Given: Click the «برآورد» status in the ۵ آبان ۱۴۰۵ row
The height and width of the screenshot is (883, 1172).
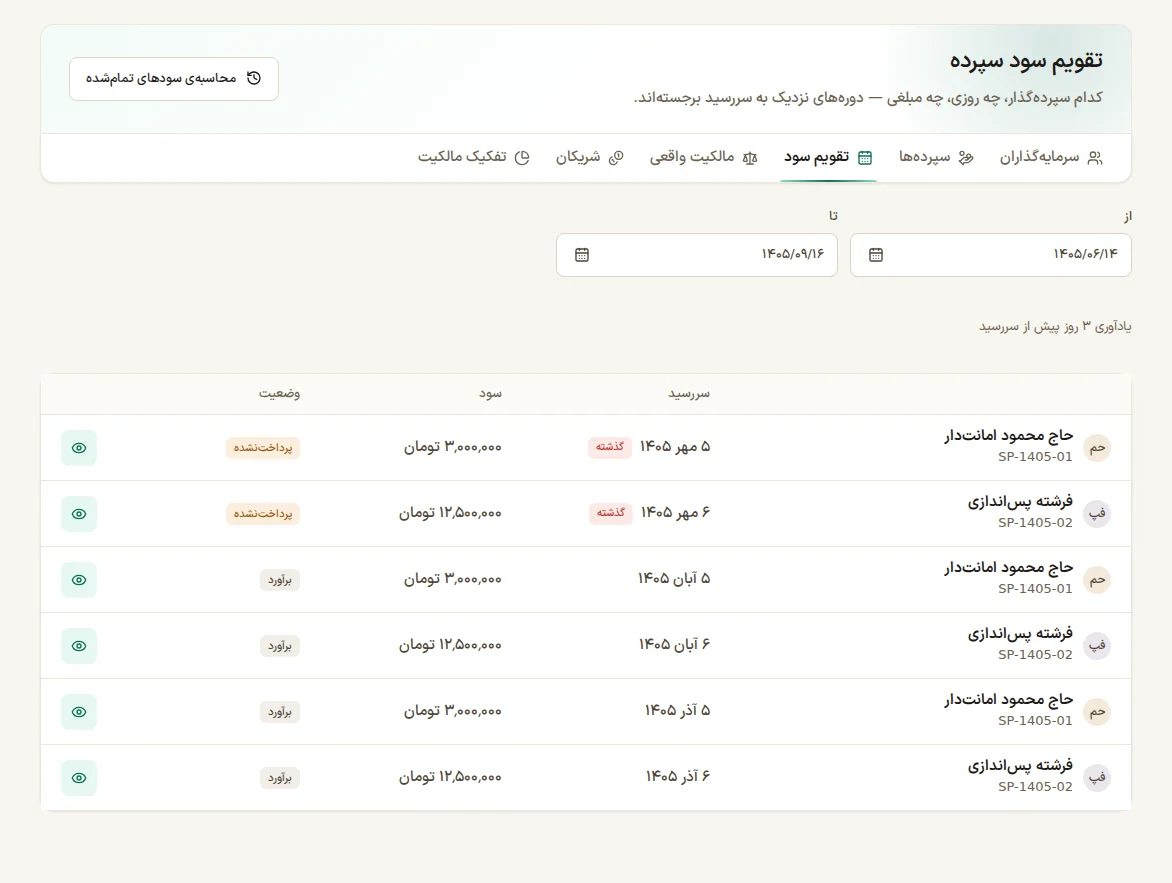Looking at the screenshot, I should [280, 580].
